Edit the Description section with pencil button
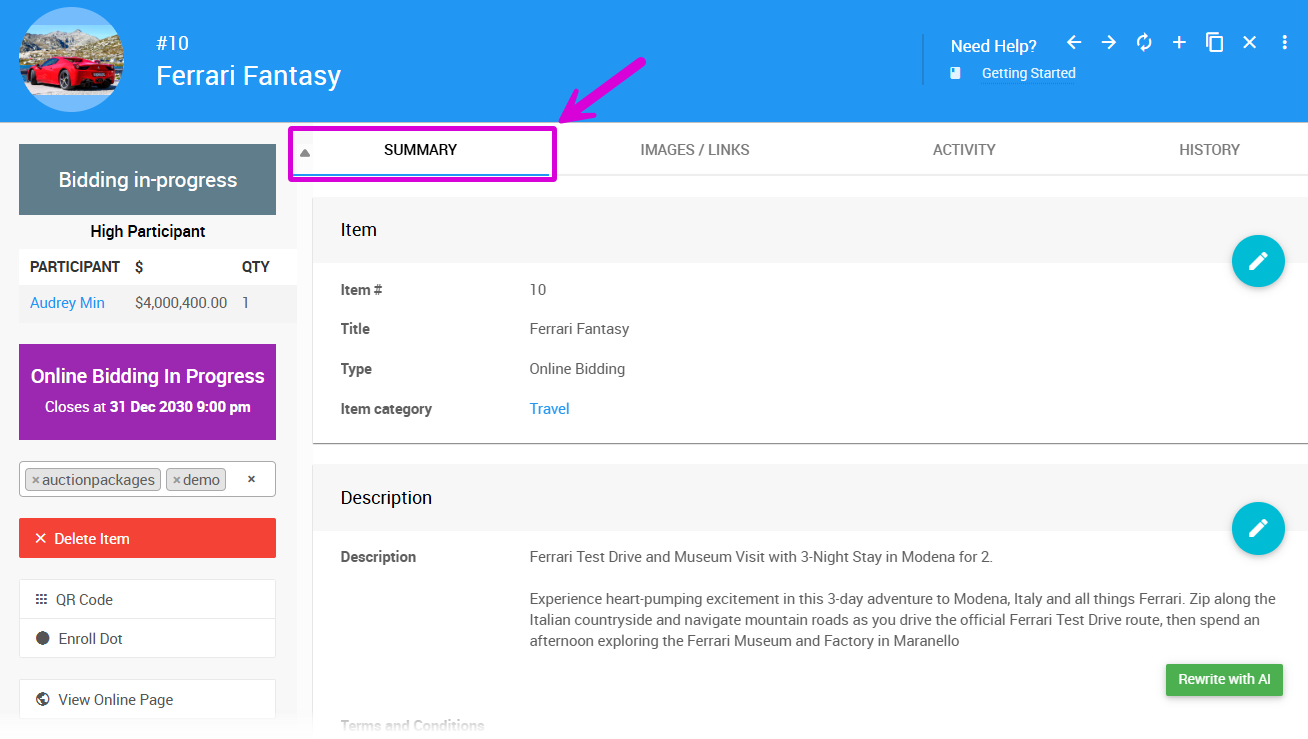Image resolution: width=1308 pixels, height=739 pixels. [x=1257, y=528]
